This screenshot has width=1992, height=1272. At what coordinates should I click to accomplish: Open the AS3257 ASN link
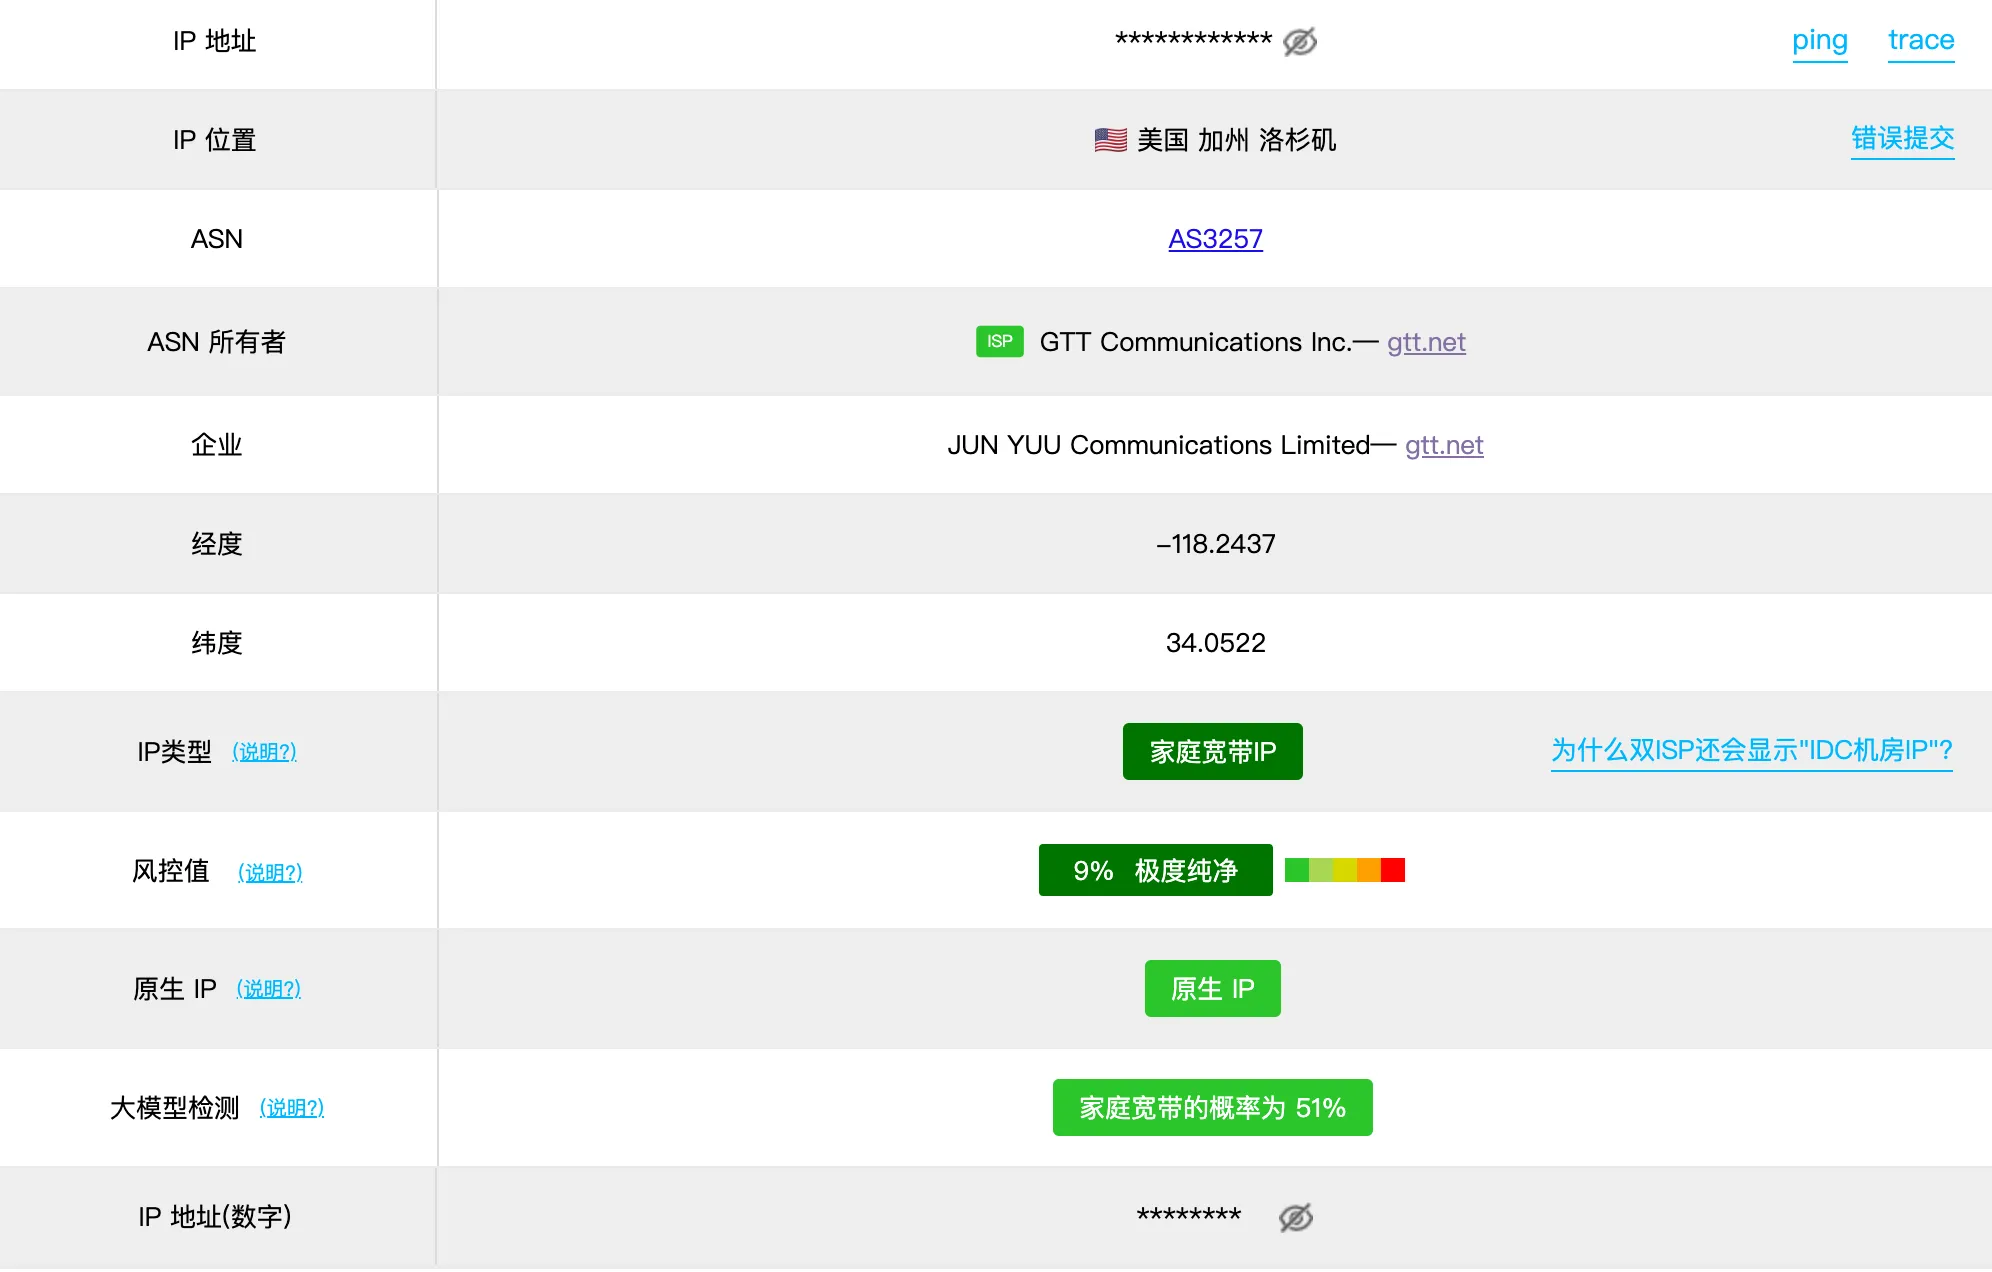point(1215,239)
